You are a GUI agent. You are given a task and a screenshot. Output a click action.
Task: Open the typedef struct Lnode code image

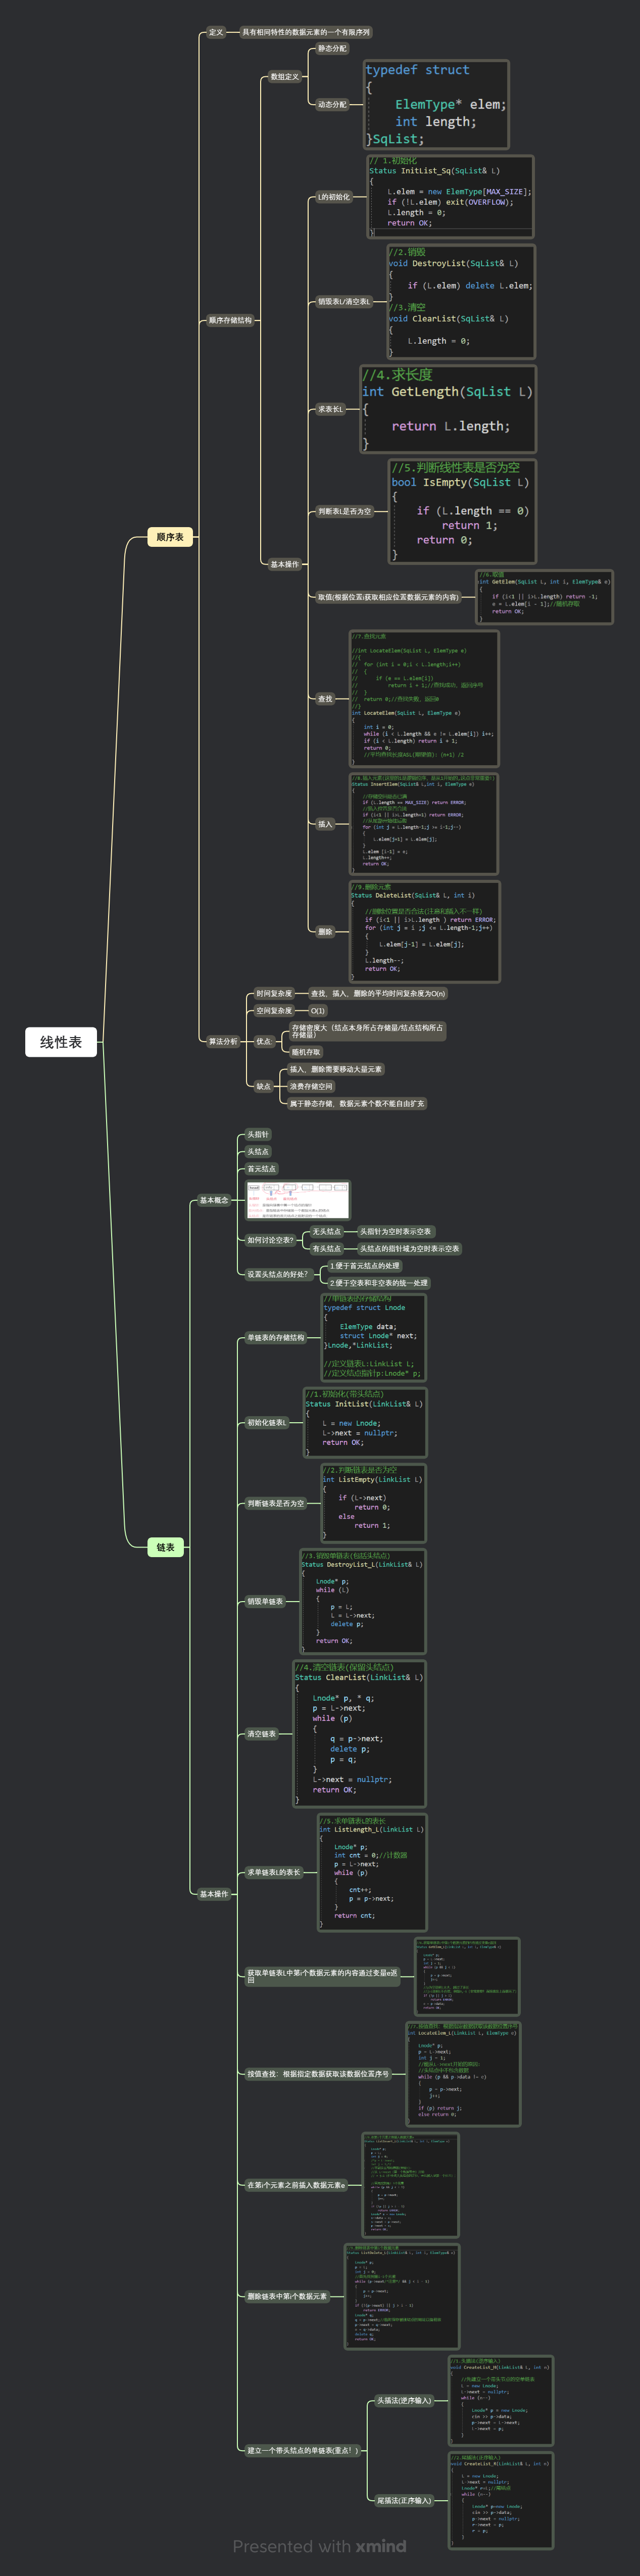[374, 1337]
